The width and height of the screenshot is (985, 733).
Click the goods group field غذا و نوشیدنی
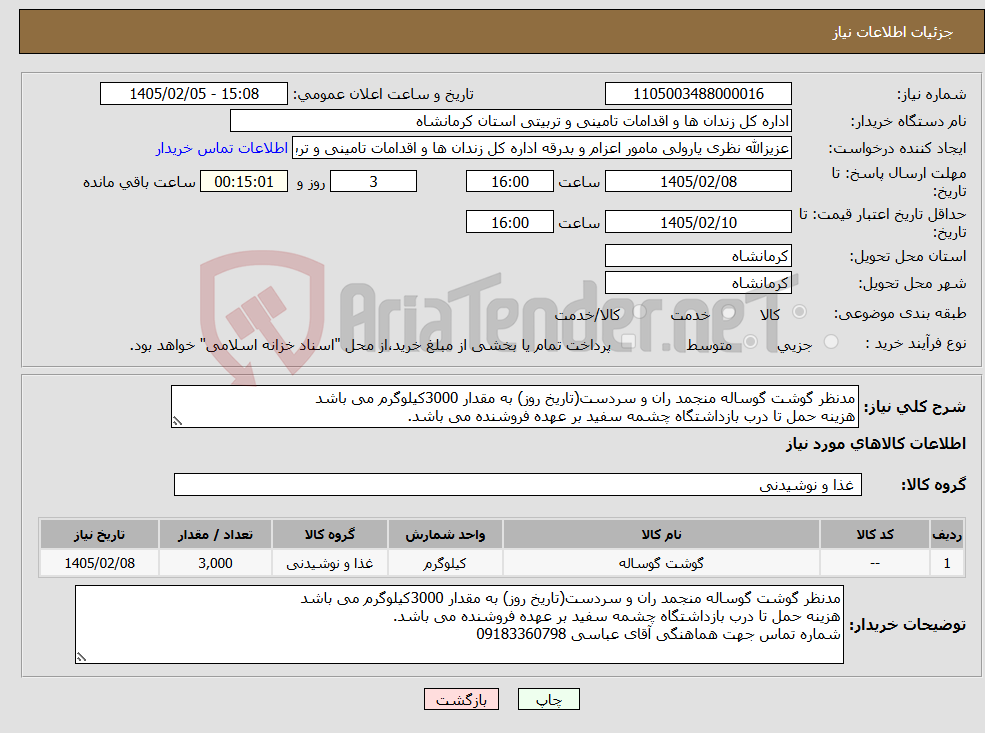[x=518, y=484]
